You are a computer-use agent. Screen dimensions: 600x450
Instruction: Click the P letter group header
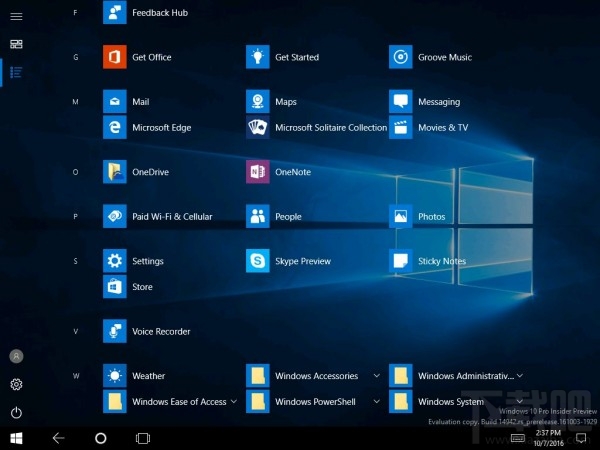[x=75, y=217]
